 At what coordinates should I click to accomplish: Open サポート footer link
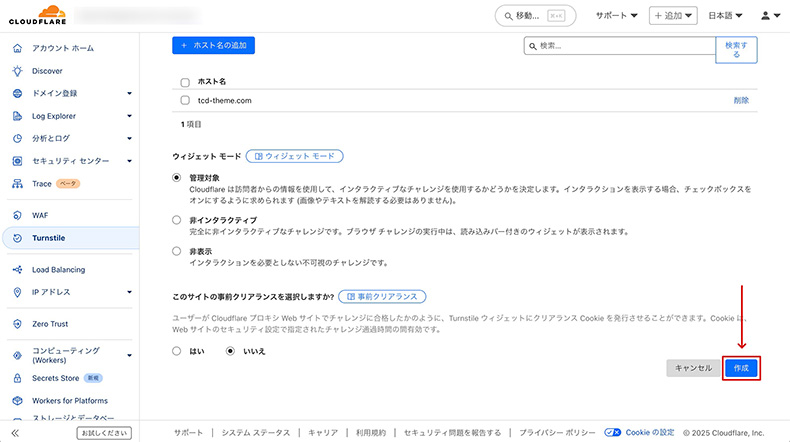click(x=188, y=432)
